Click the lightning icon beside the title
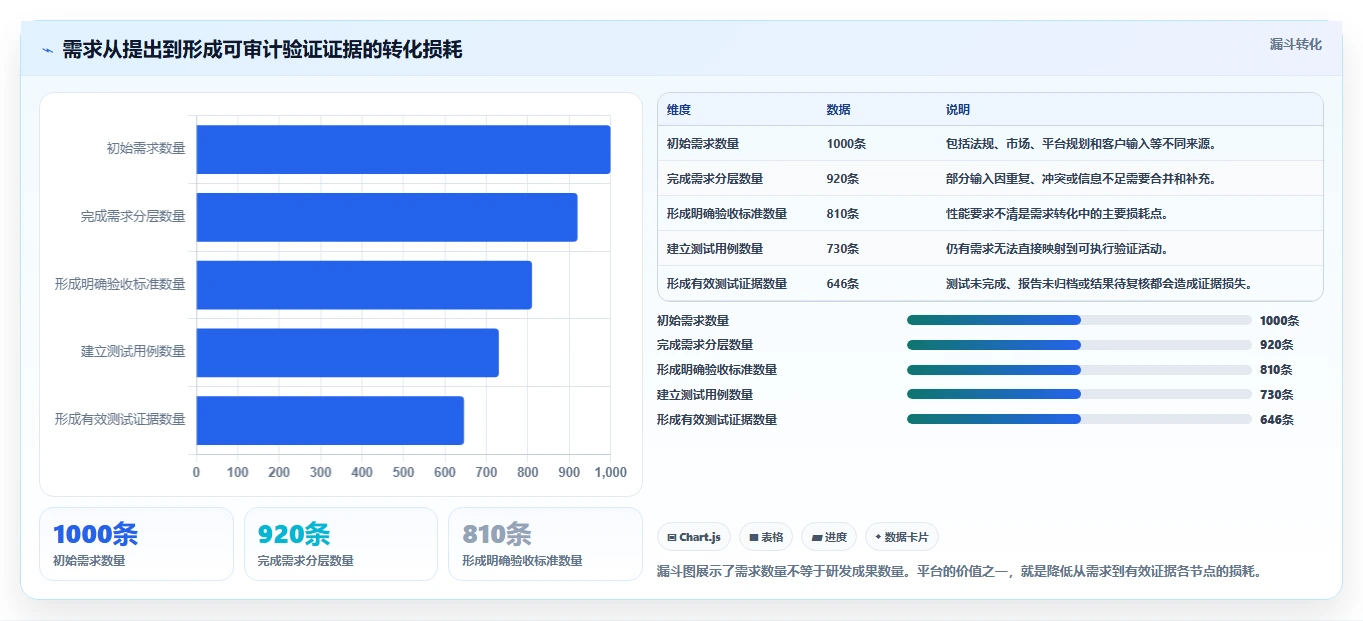This screenshot has width=1363, height=621. 48,50
